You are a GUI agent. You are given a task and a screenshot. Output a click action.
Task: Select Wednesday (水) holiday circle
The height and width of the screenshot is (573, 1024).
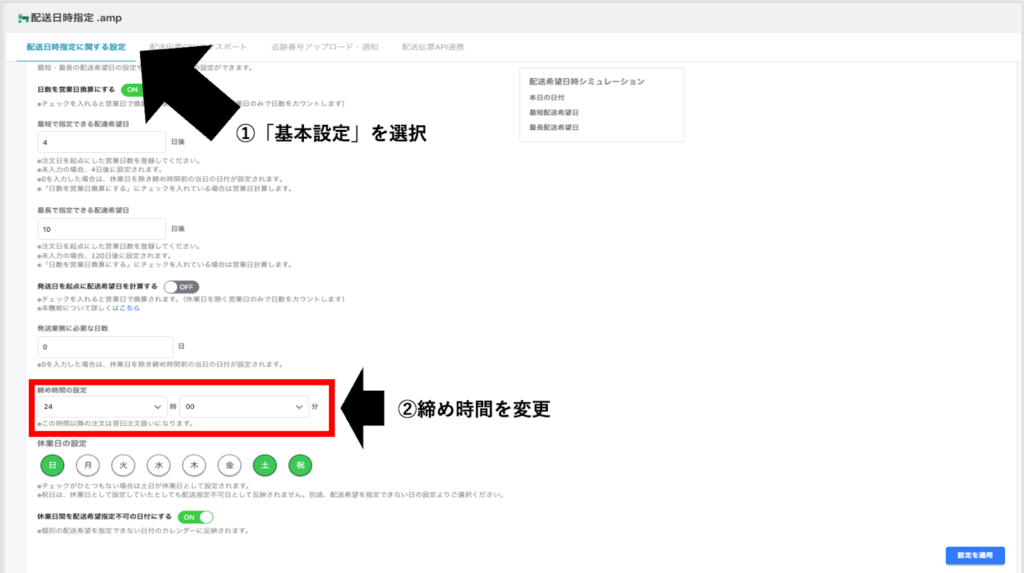(159, 465)
